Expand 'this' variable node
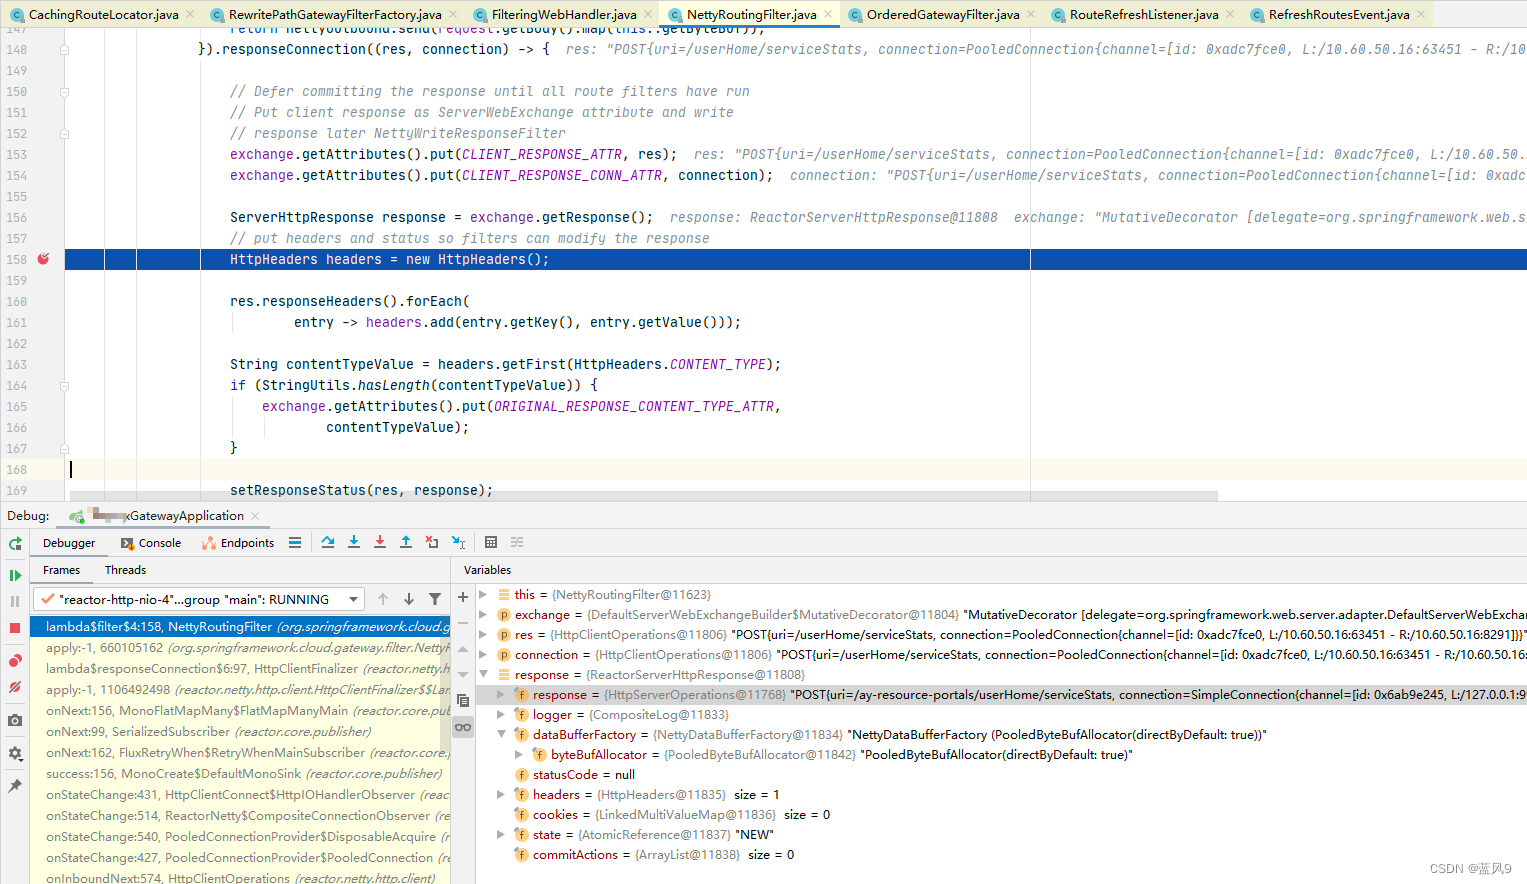1527x884 pixels. (x=483, y=594)
